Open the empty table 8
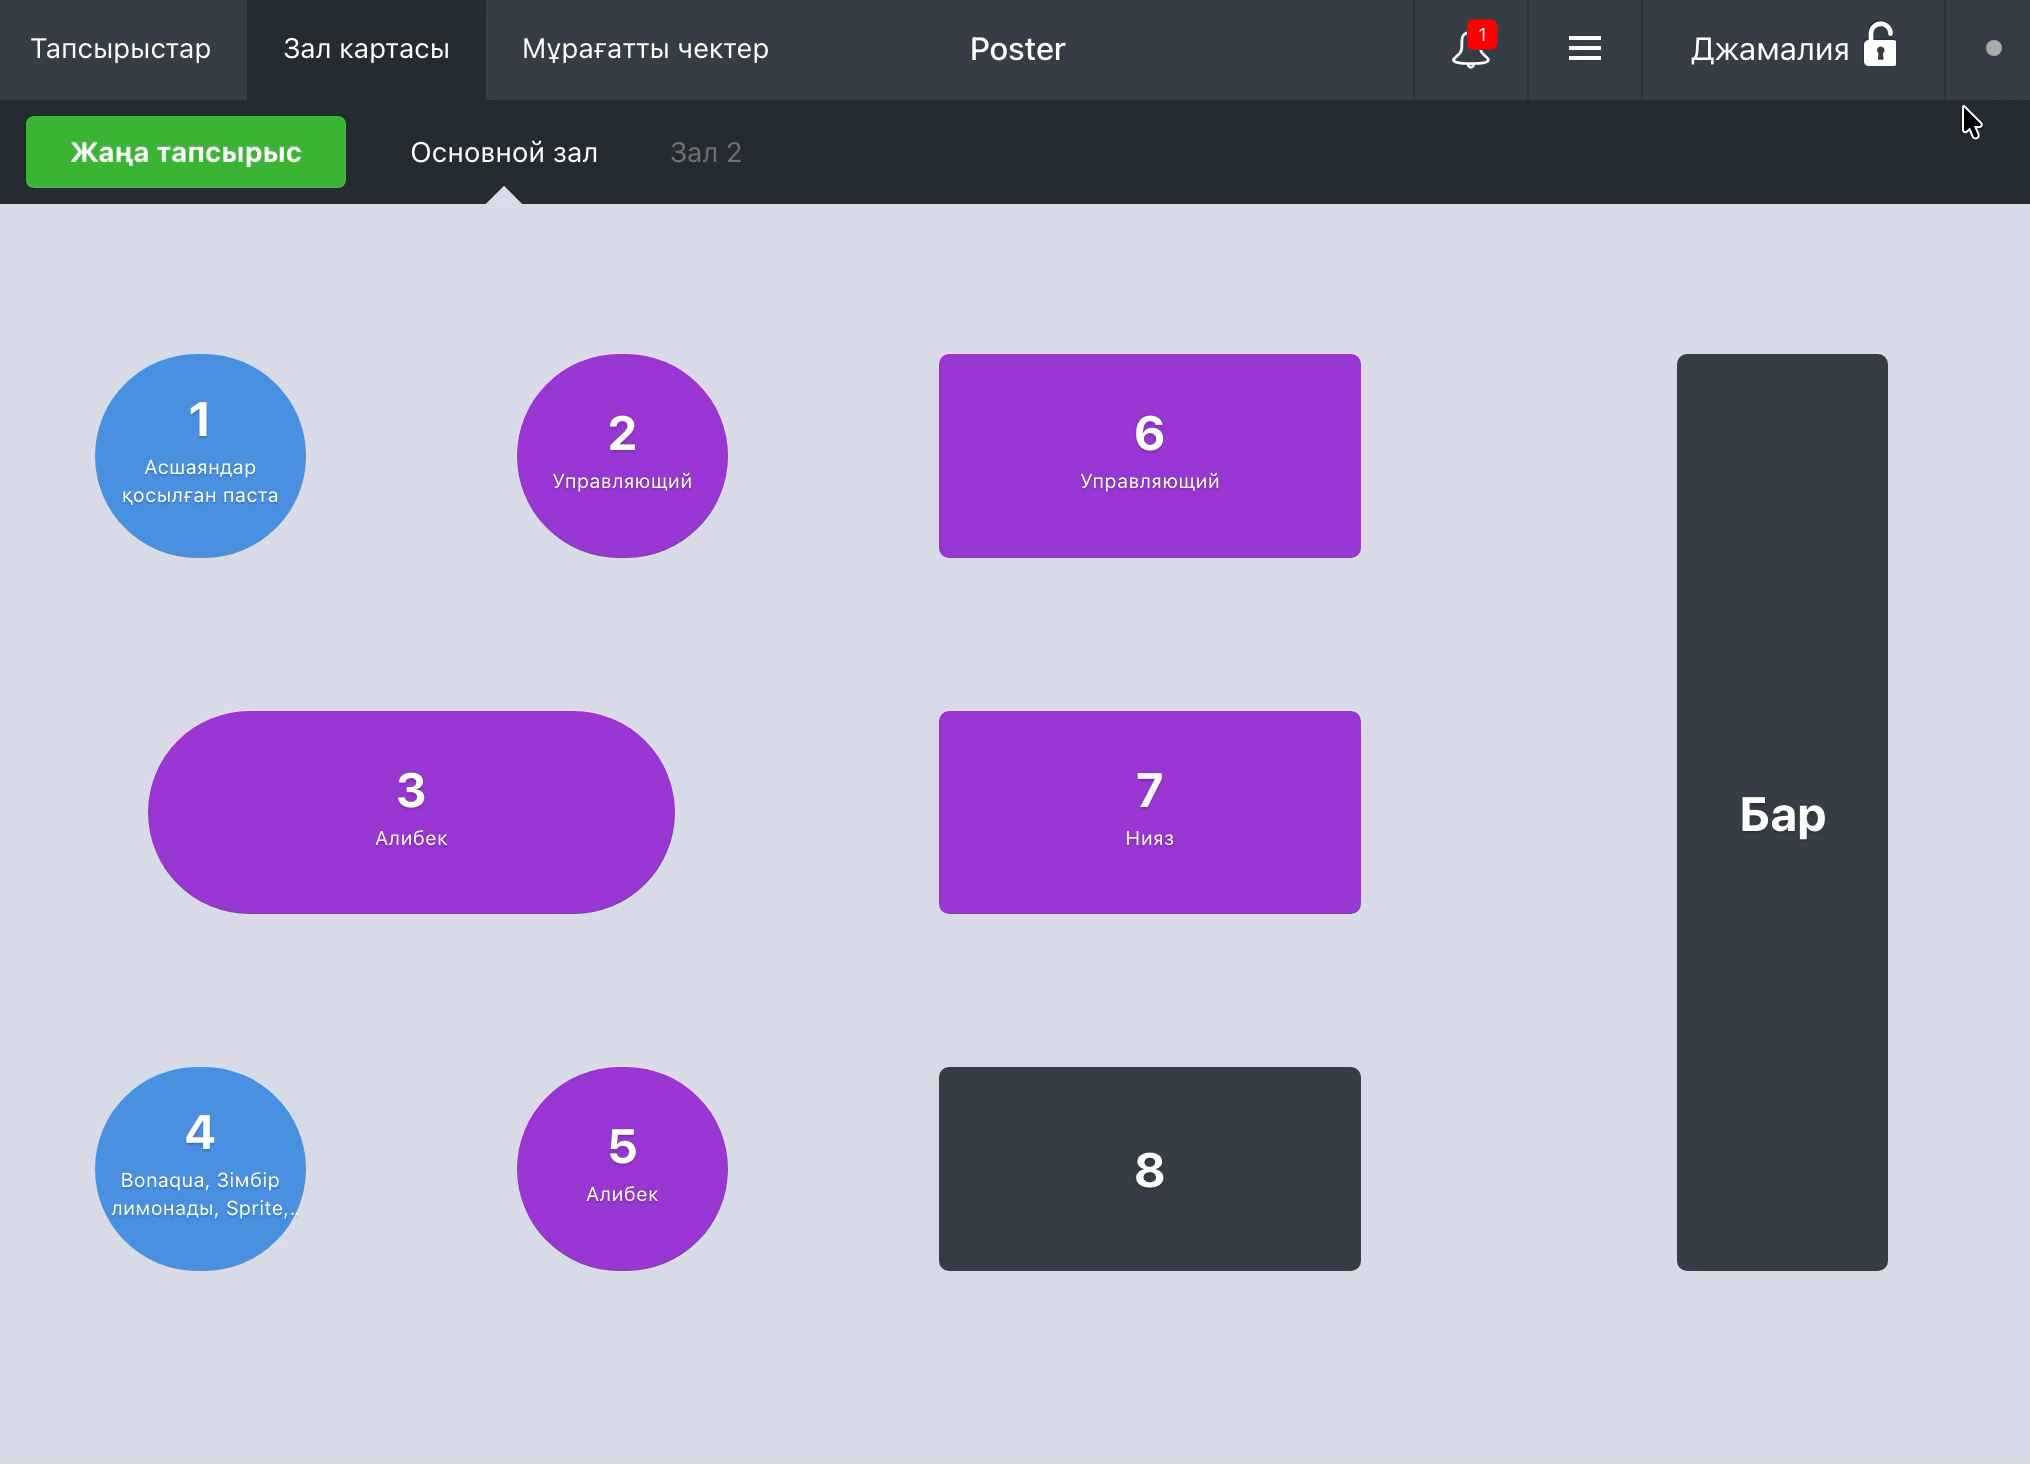The image size is (2030, 1464). pyautogui.click(x=1150, y=1169)
